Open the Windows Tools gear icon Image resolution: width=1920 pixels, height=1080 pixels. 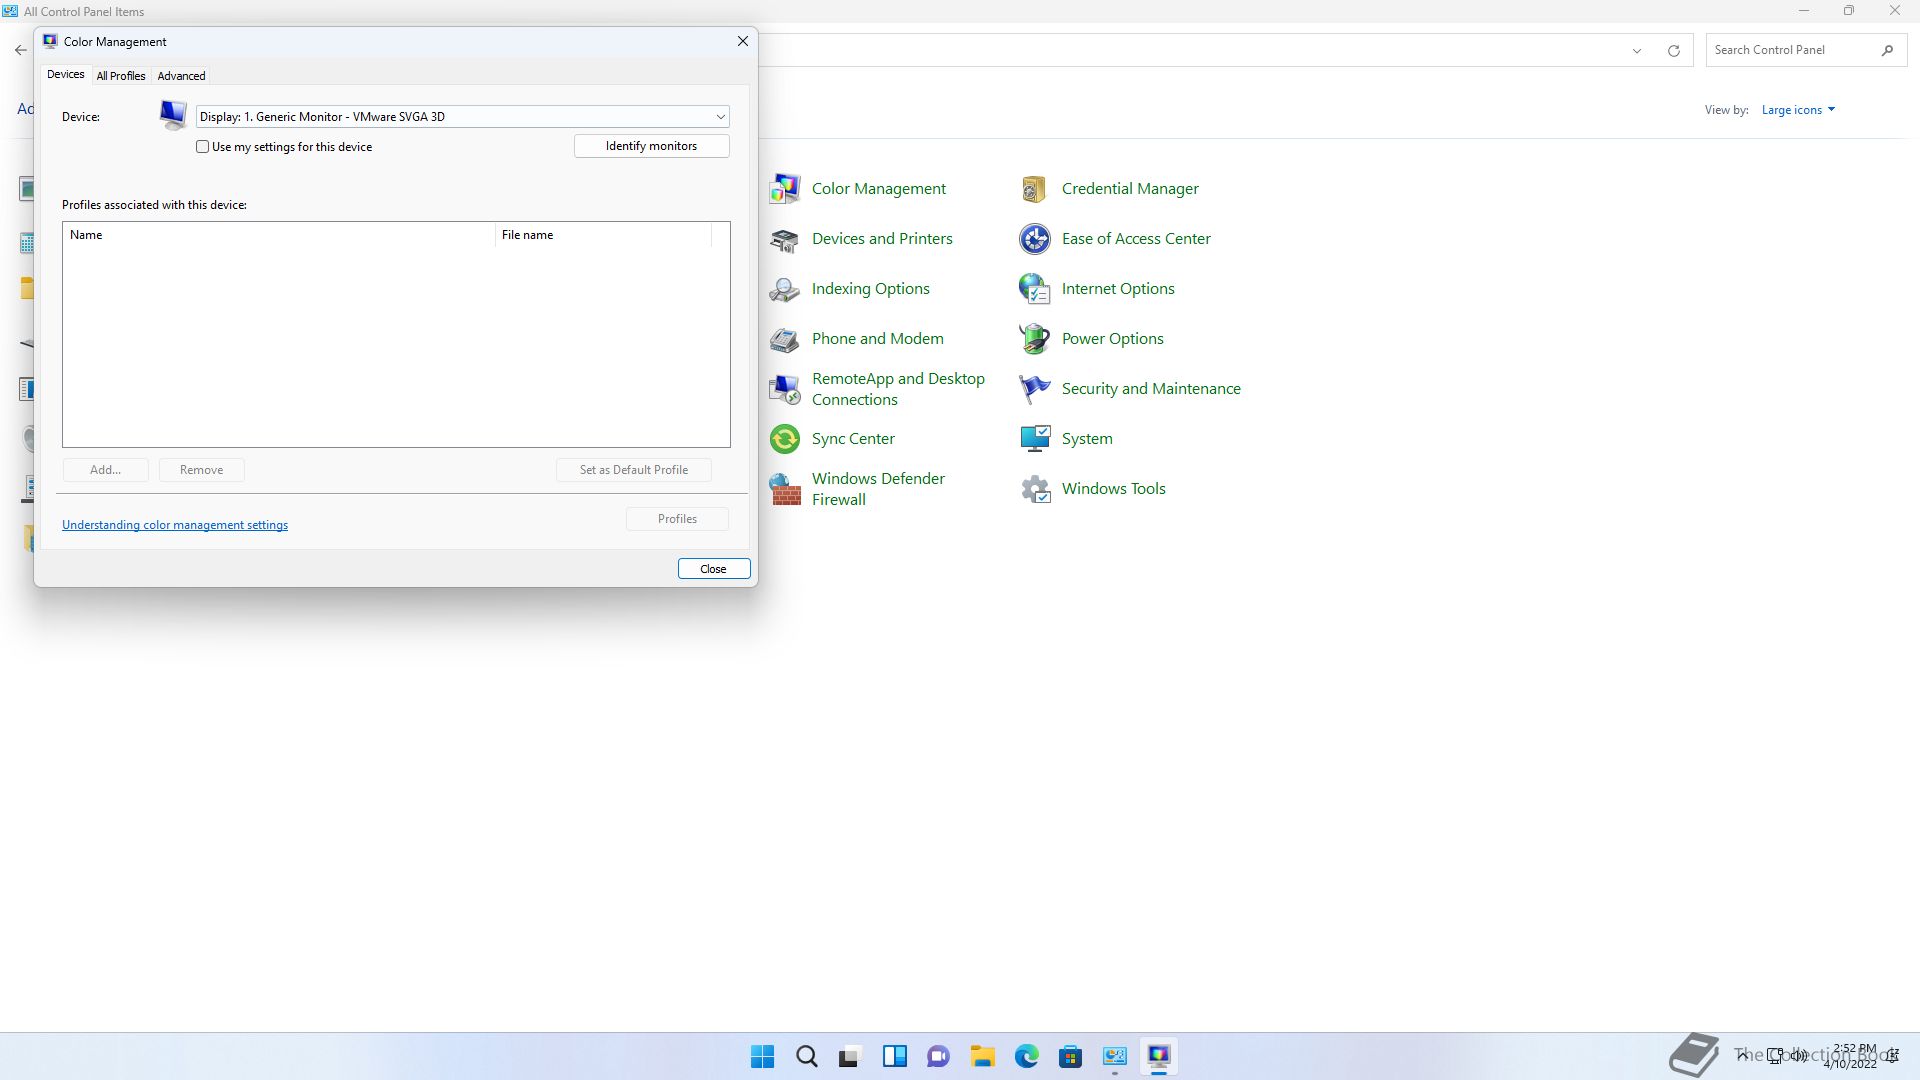1035,489
